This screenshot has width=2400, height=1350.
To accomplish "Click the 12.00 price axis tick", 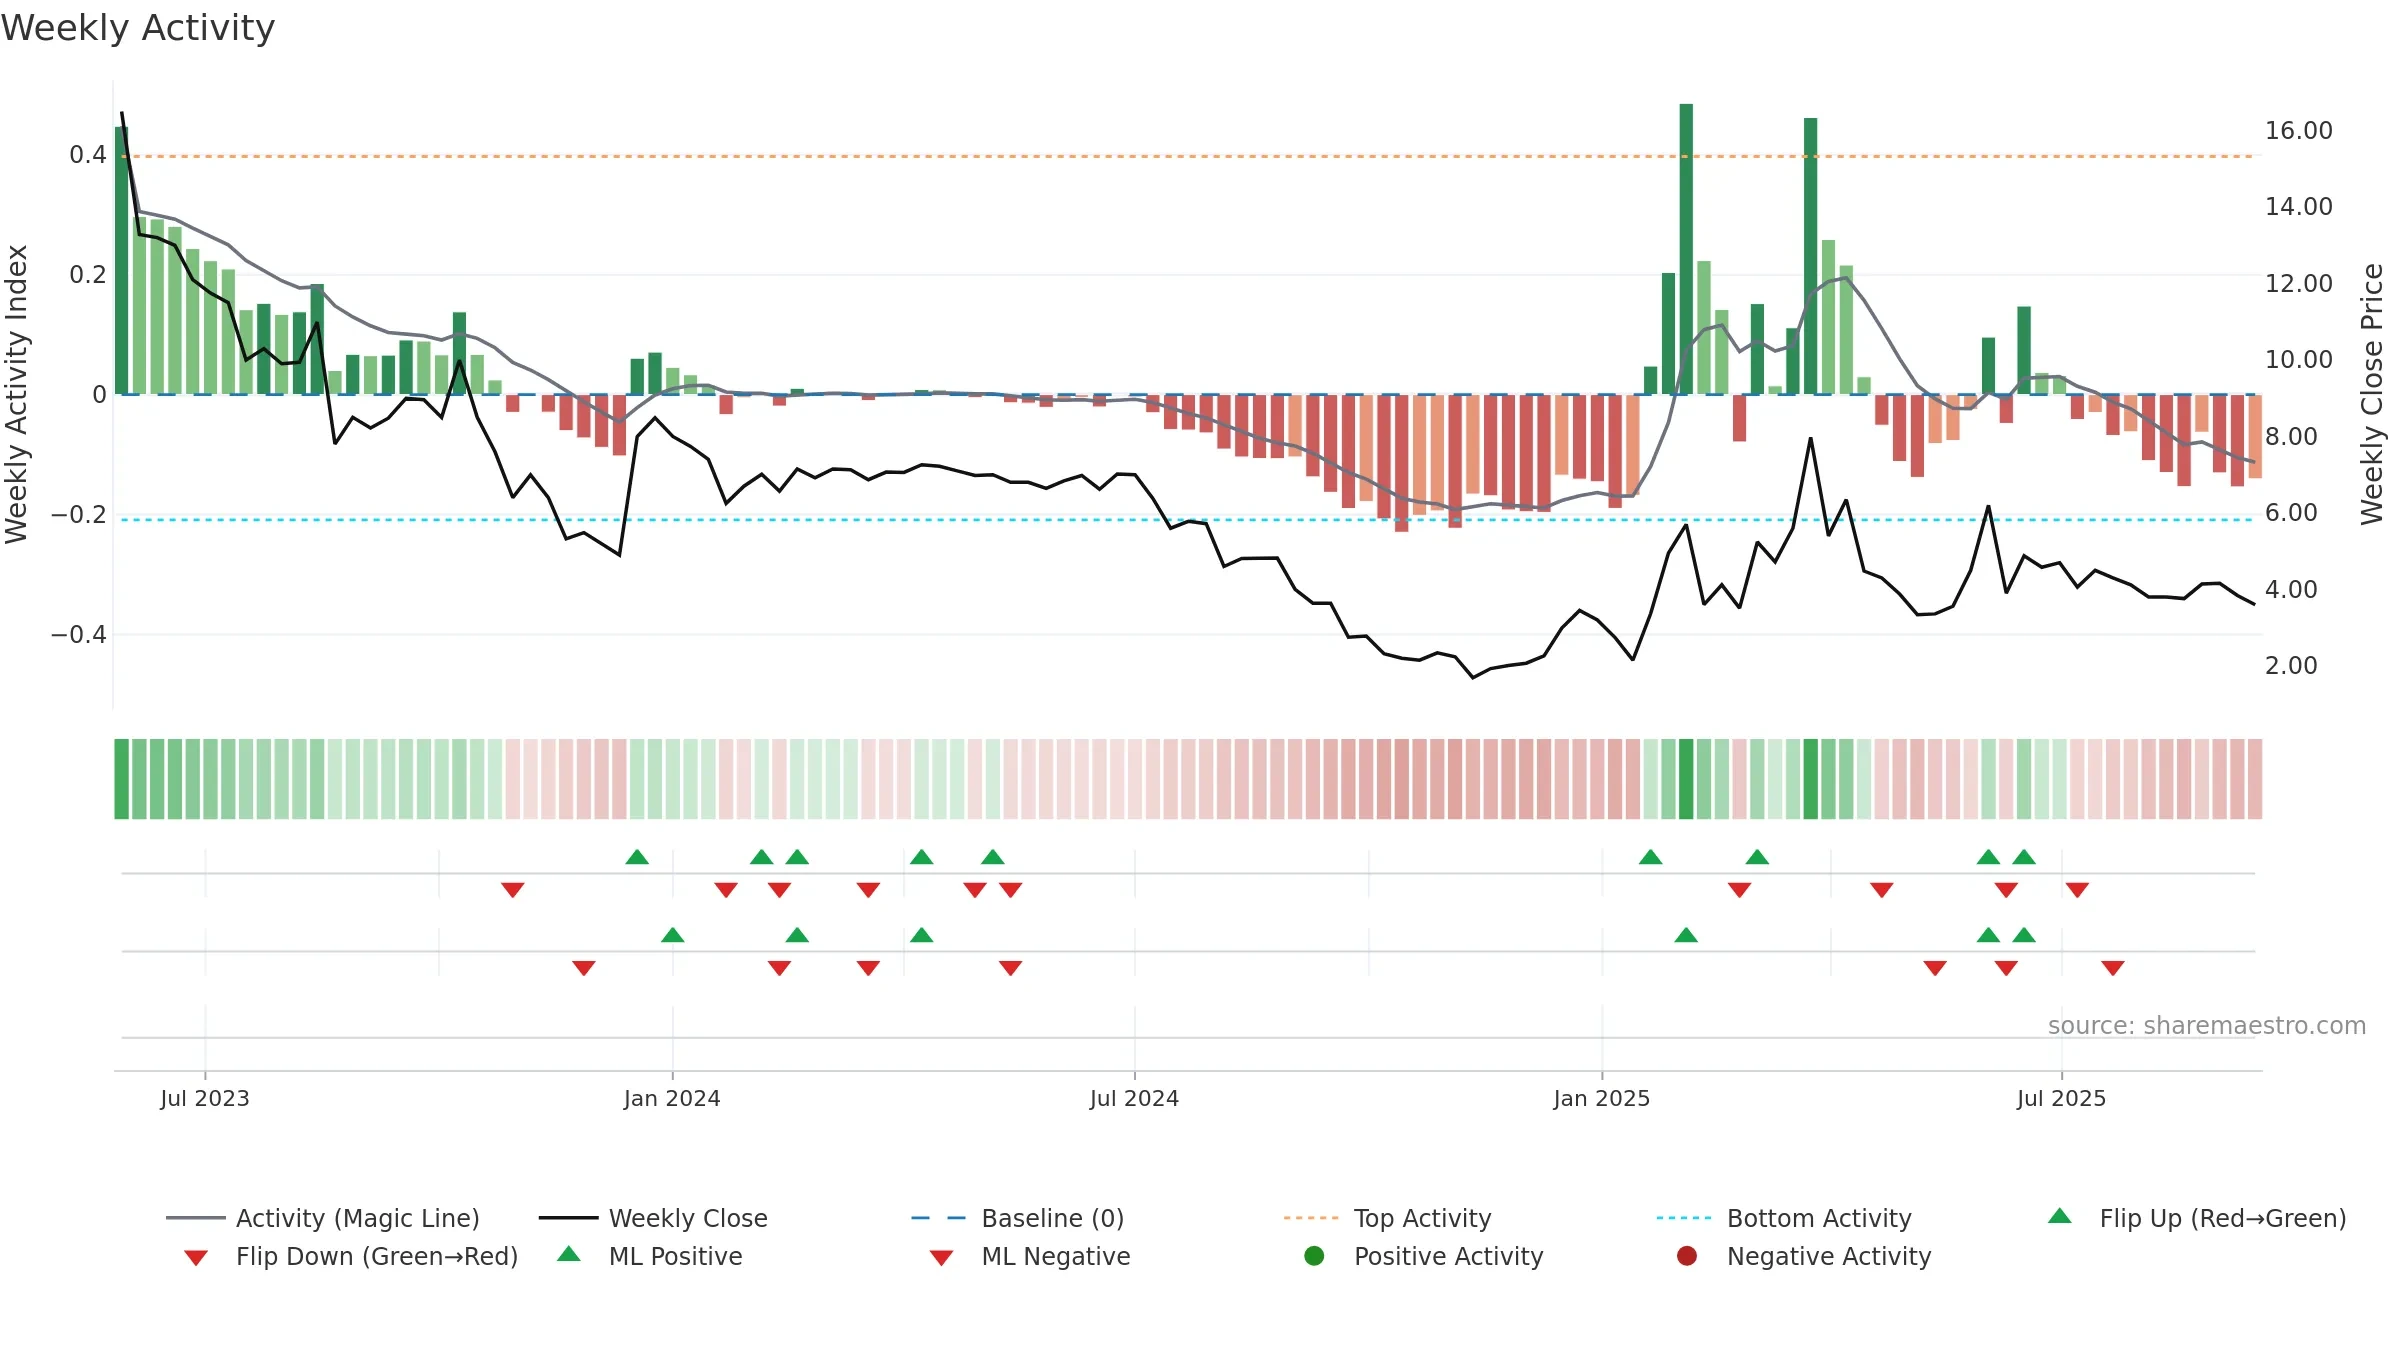I will (2299, 283).
